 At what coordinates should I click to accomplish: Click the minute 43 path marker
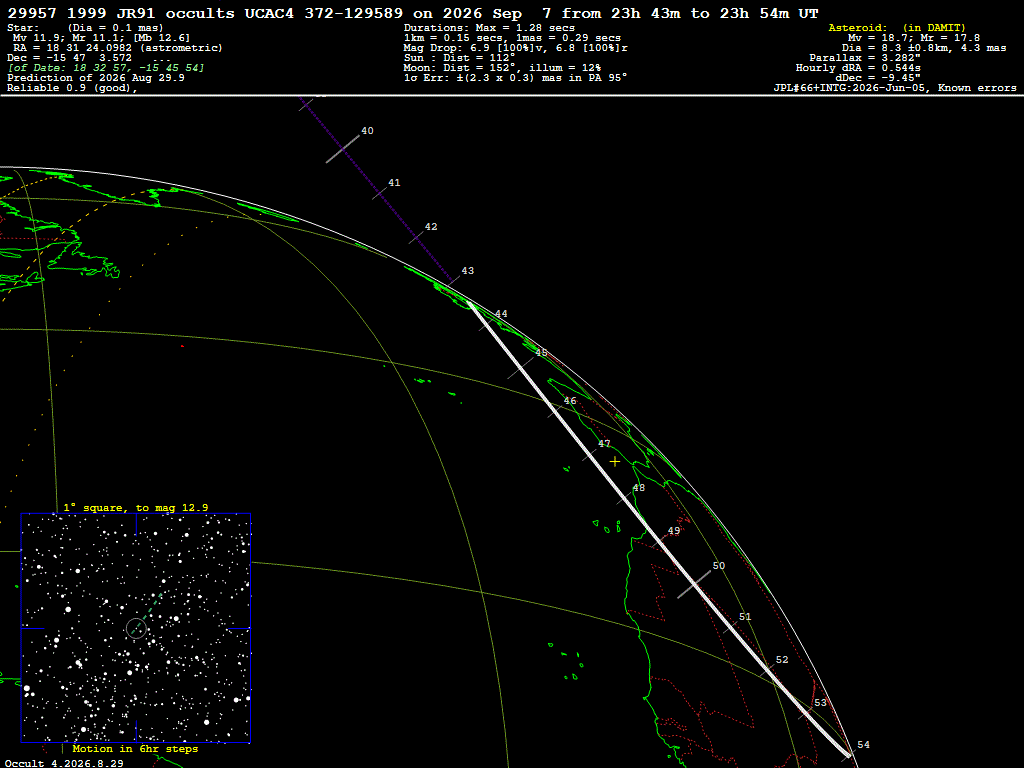coord(452,279)
